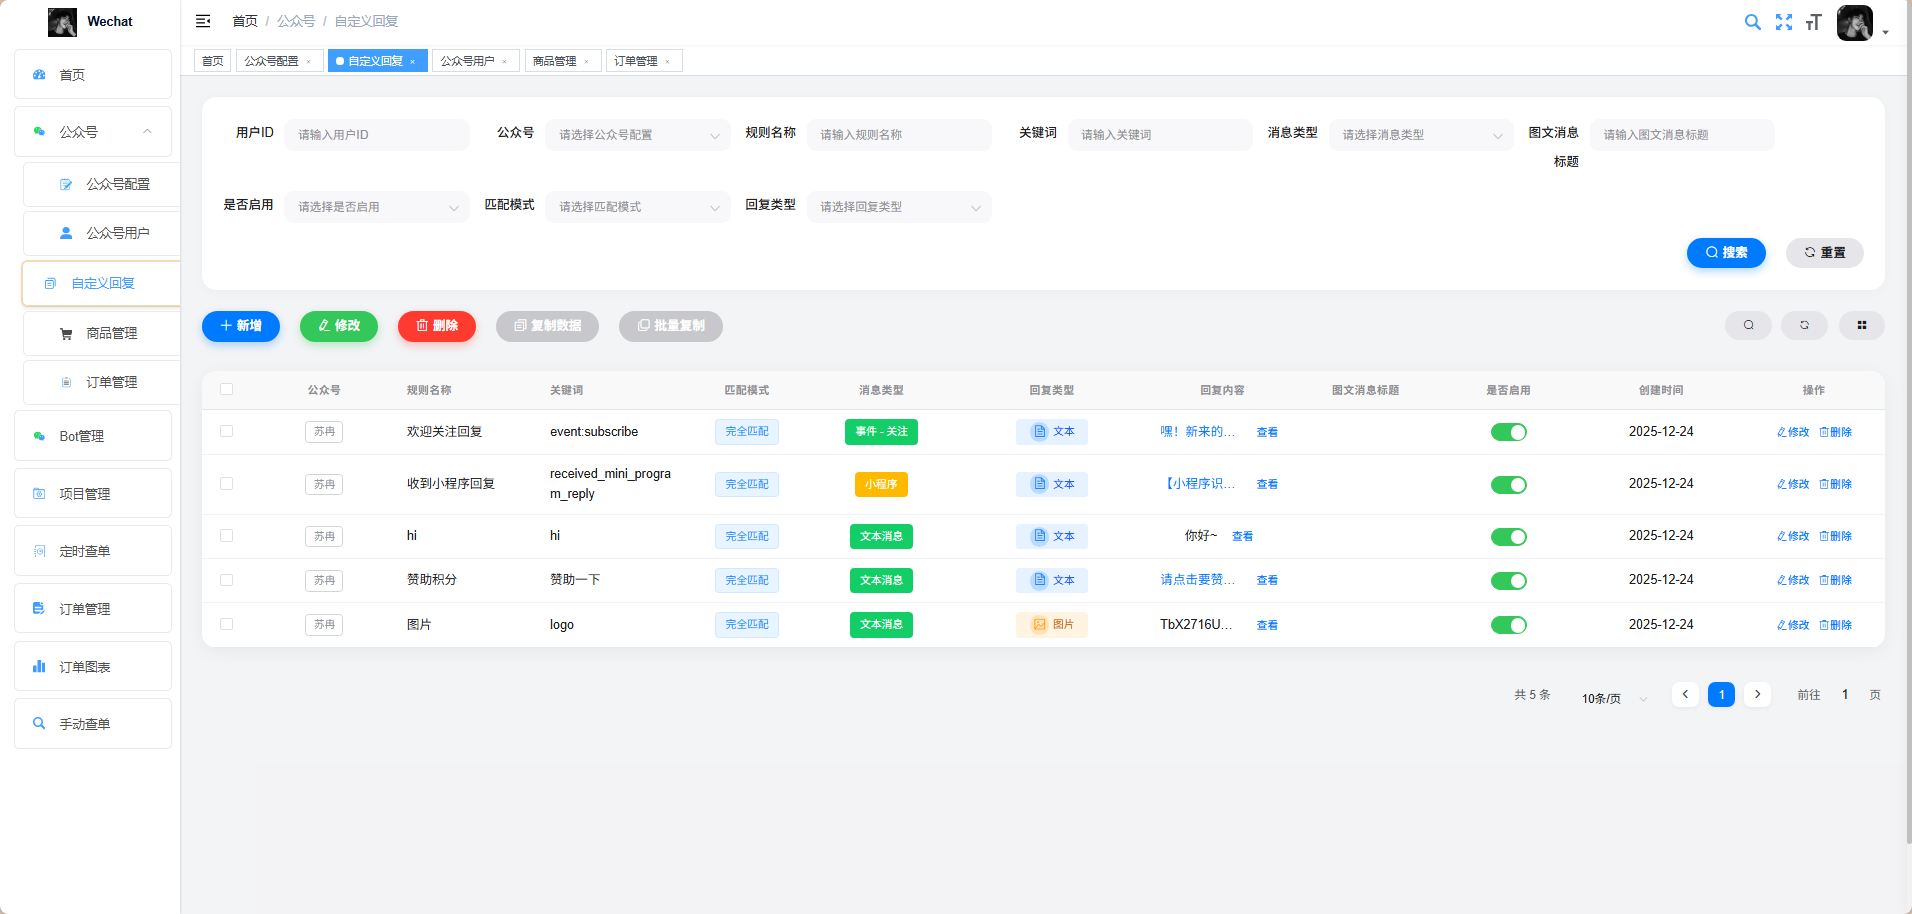Open the 10条/页 page size selector

[1612, 698]
